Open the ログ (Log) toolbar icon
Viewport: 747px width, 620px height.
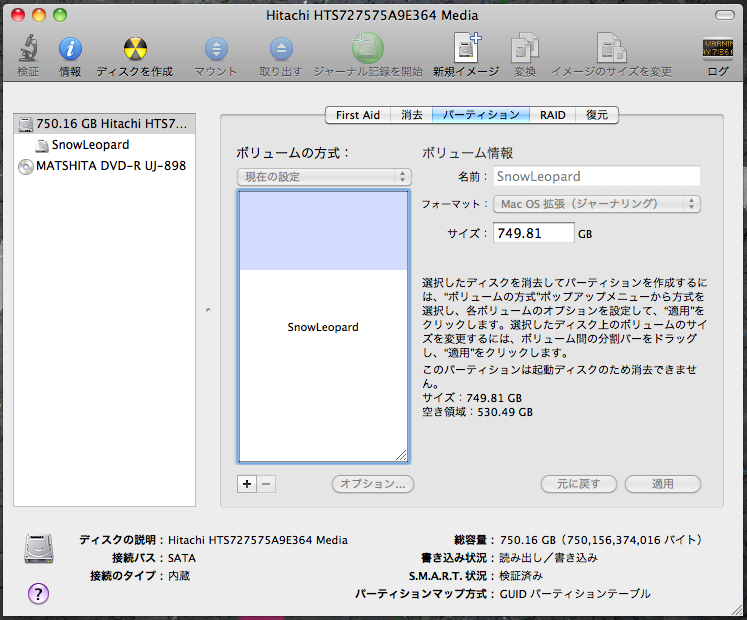click(717, 49)
